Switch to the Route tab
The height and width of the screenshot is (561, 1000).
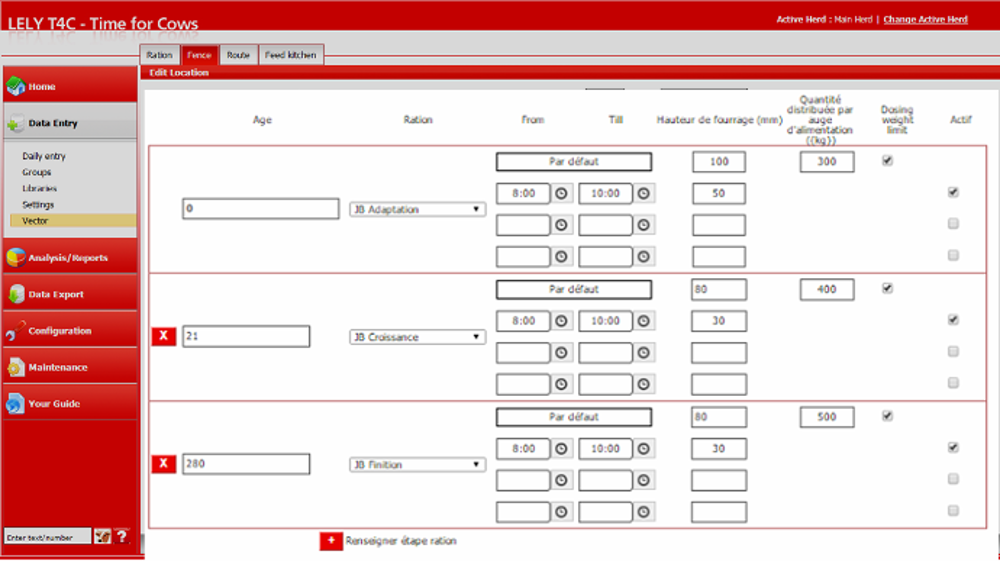[238, 55]
